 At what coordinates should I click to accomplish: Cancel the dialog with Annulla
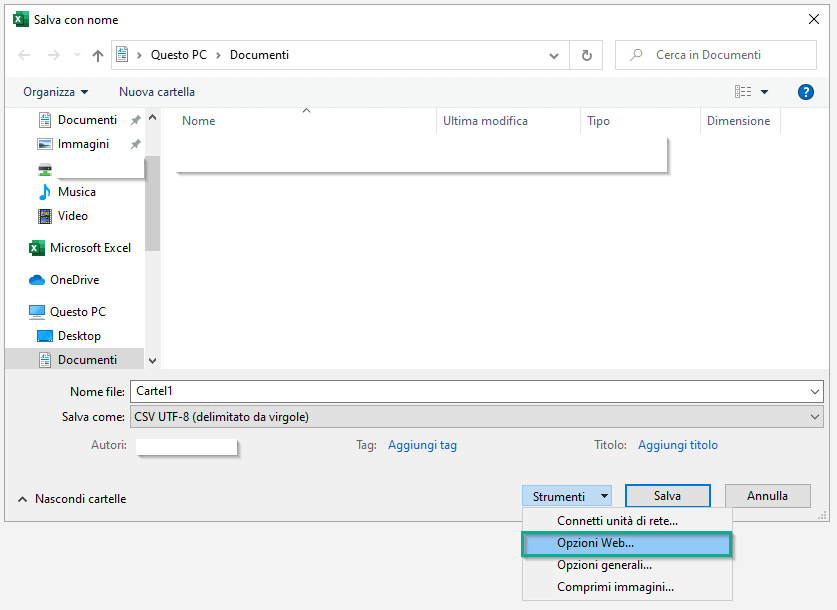coord(767,495)
